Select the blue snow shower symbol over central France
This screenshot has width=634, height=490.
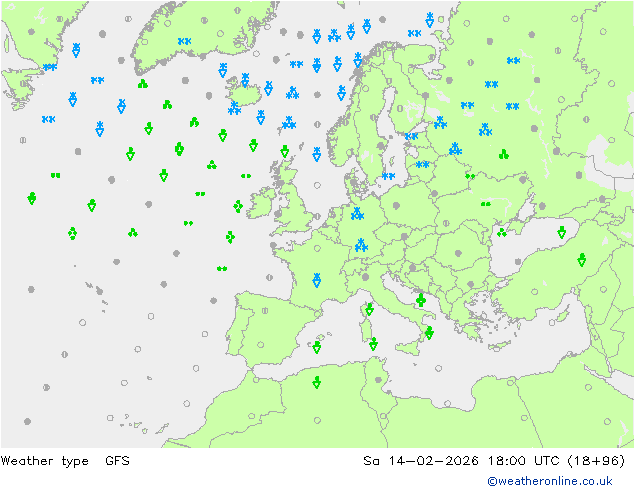tap(317, 280)
